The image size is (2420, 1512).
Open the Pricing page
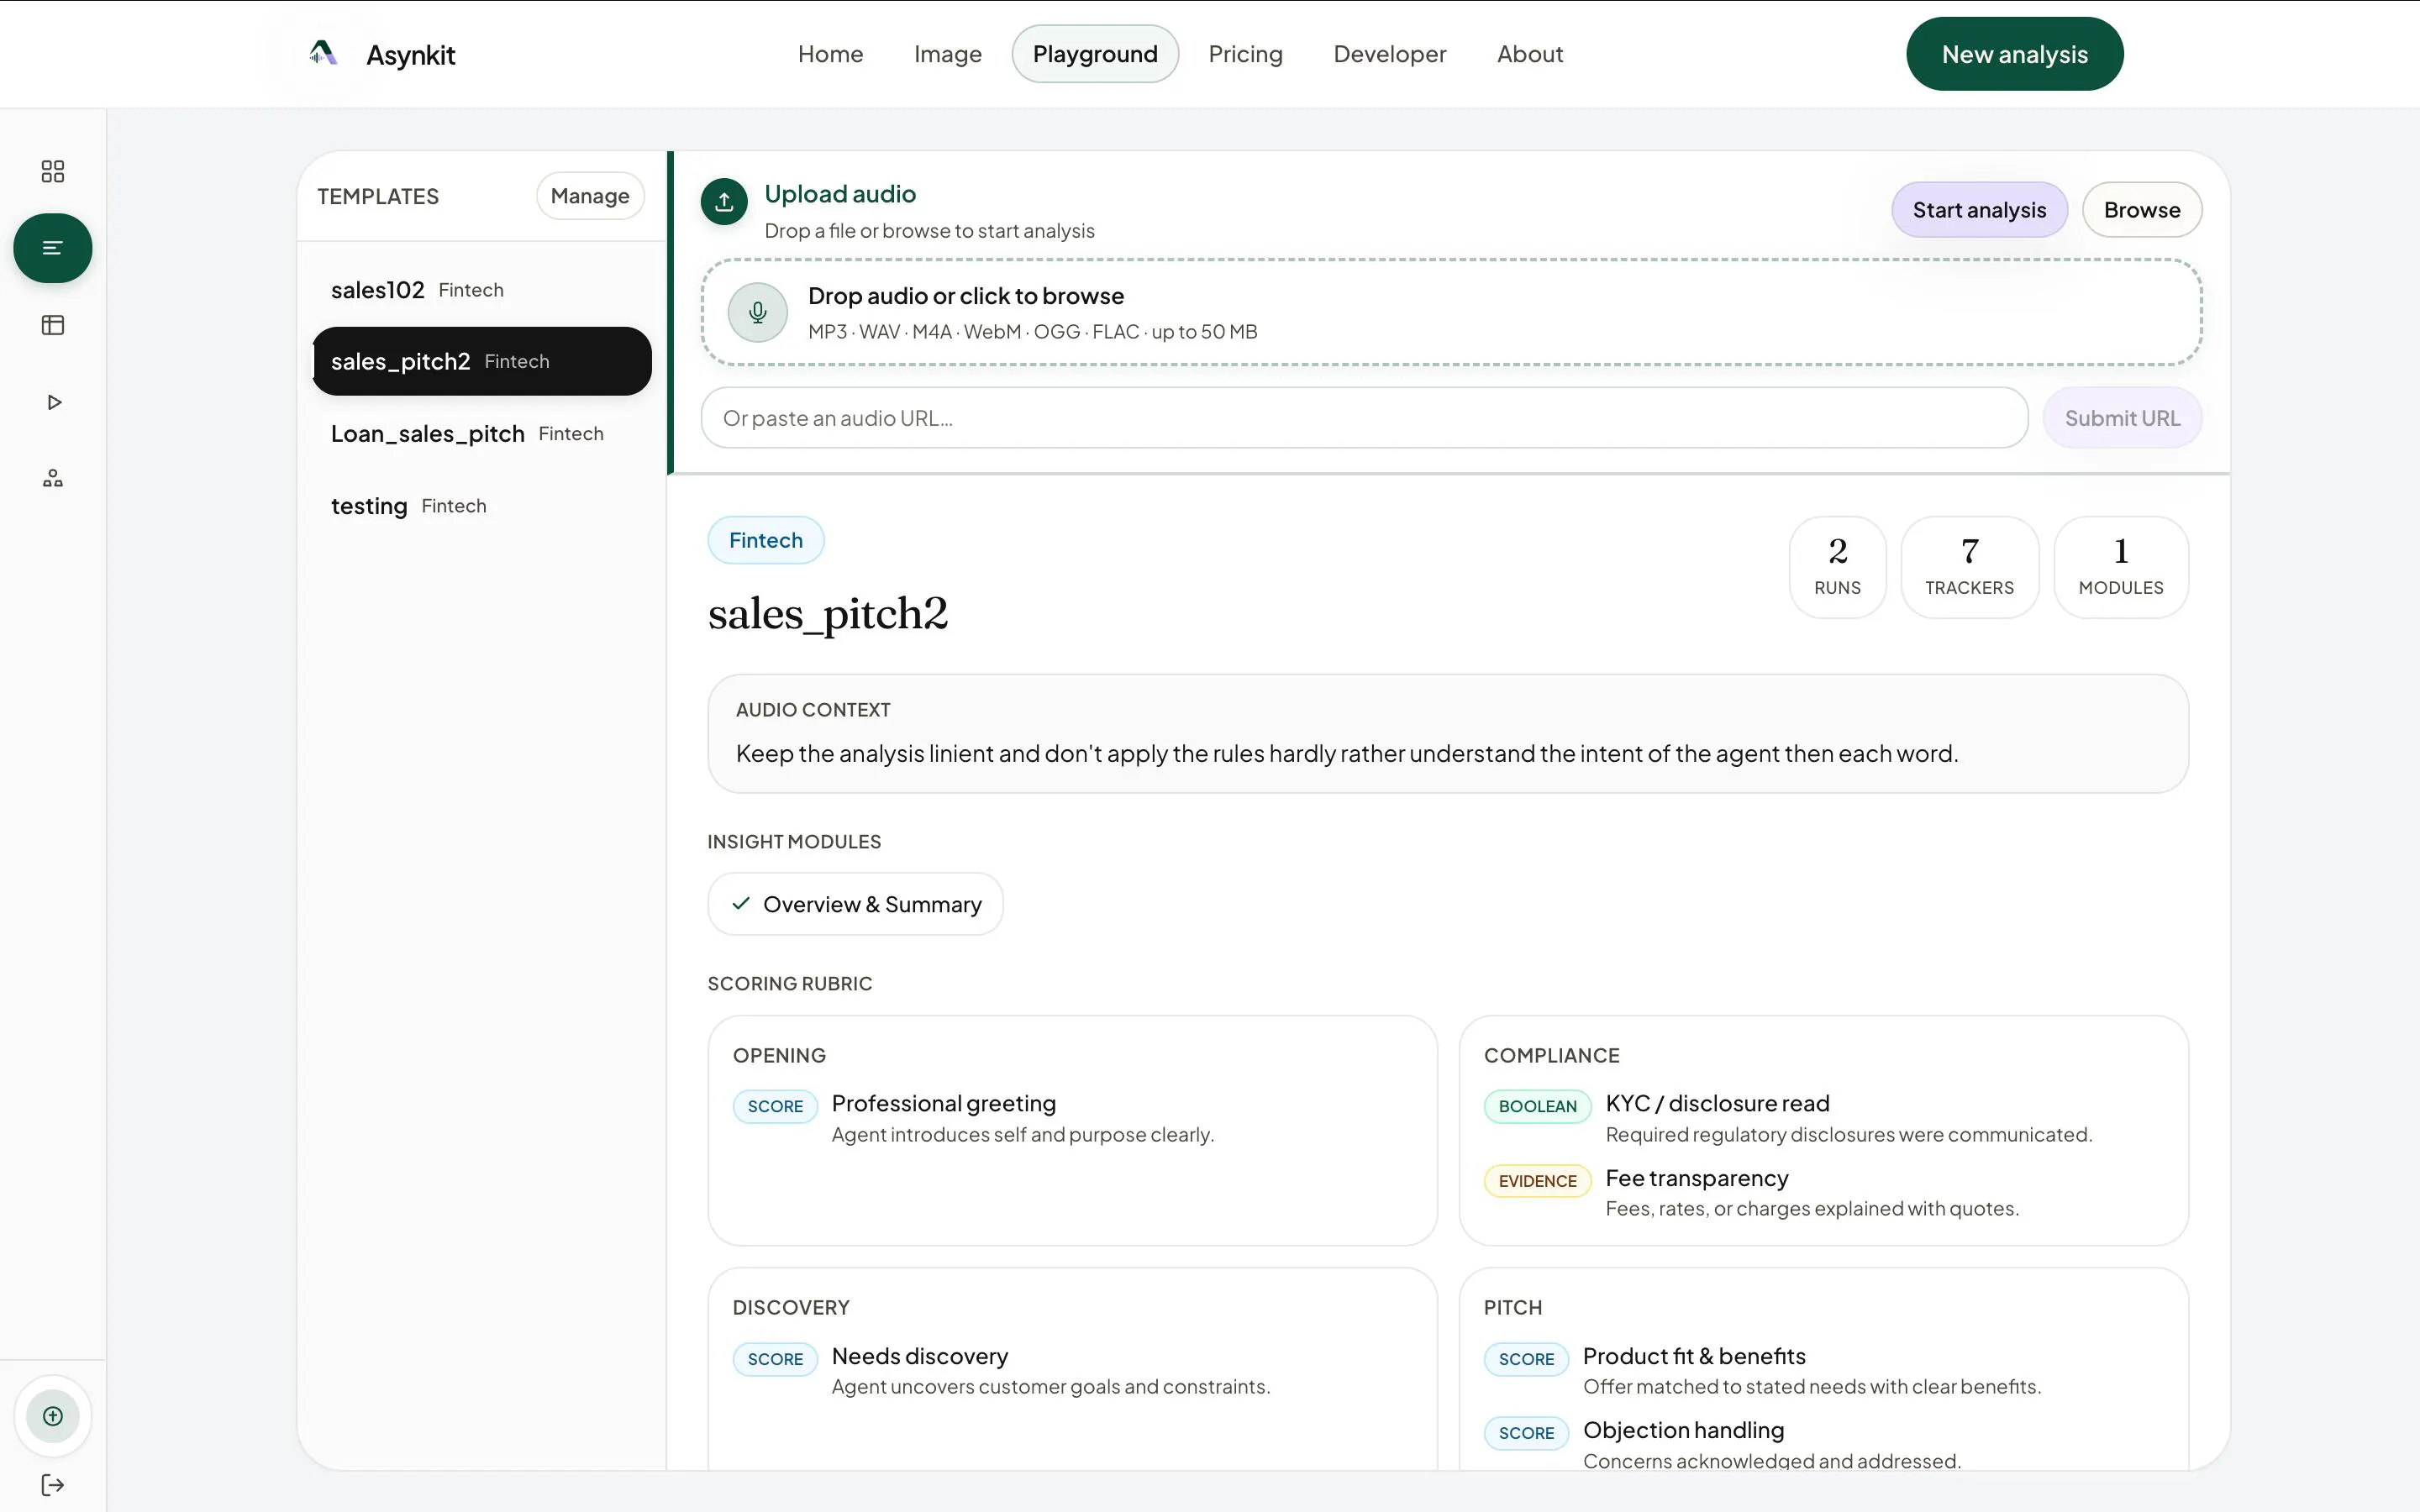point(1245,54)
